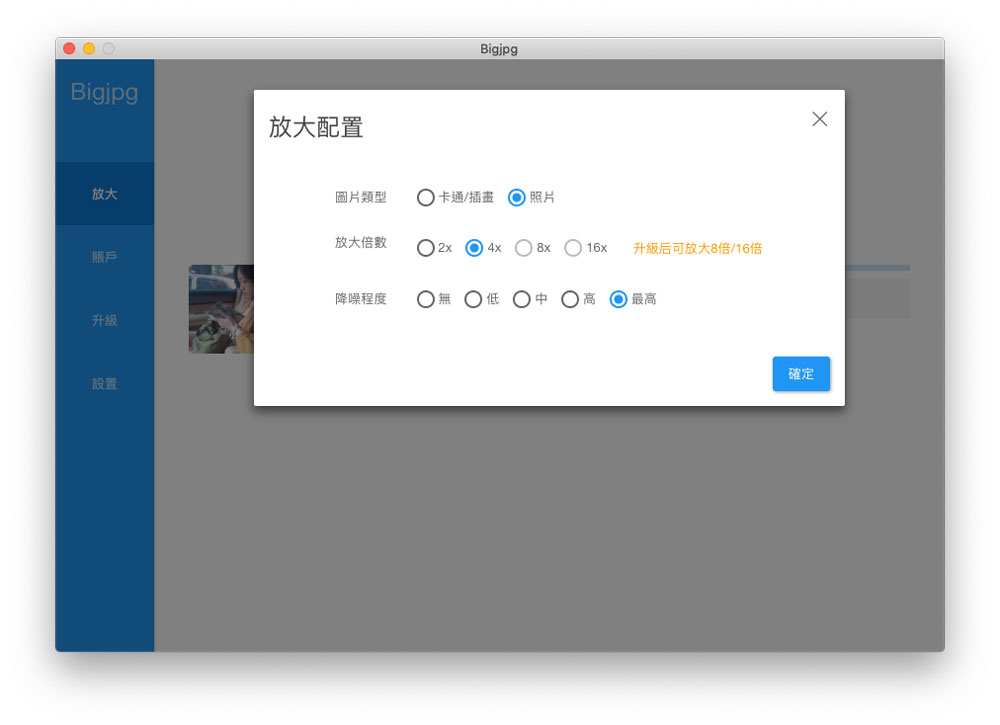Image resolution: width=1000 pixels, height=725 pixels.
Task: Choose 2x upscale factor
Action: coord(426,248)
